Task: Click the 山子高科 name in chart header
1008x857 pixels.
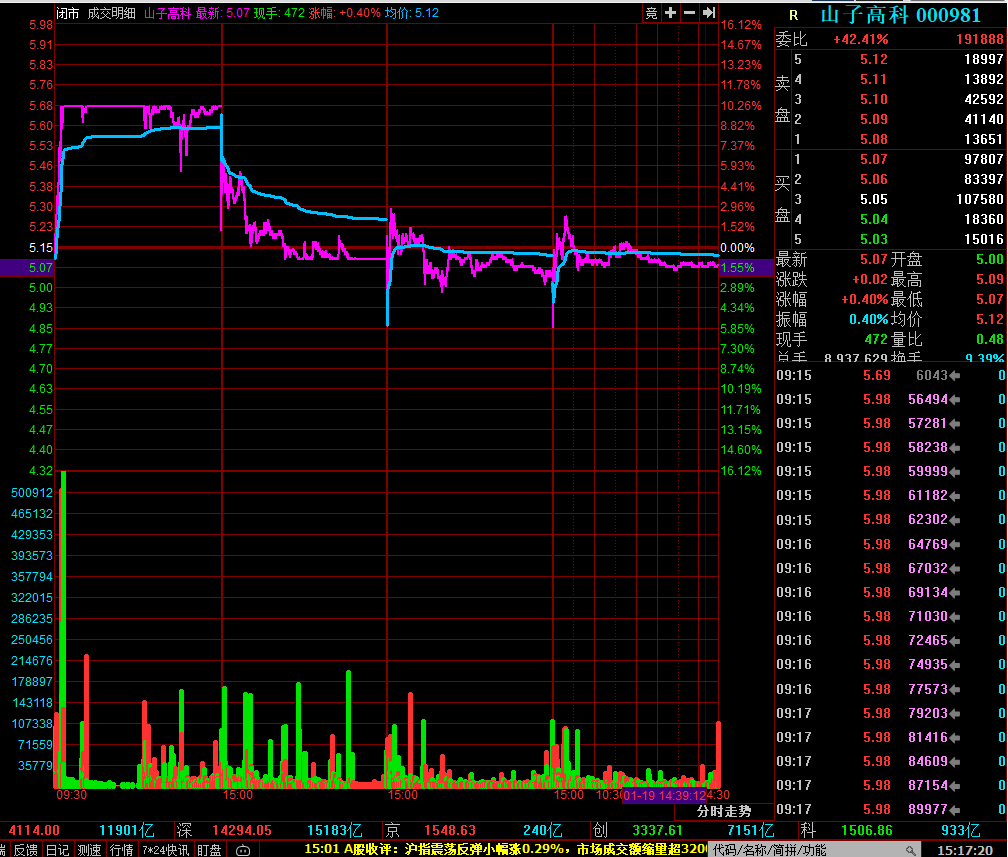Action: (167, 13)
